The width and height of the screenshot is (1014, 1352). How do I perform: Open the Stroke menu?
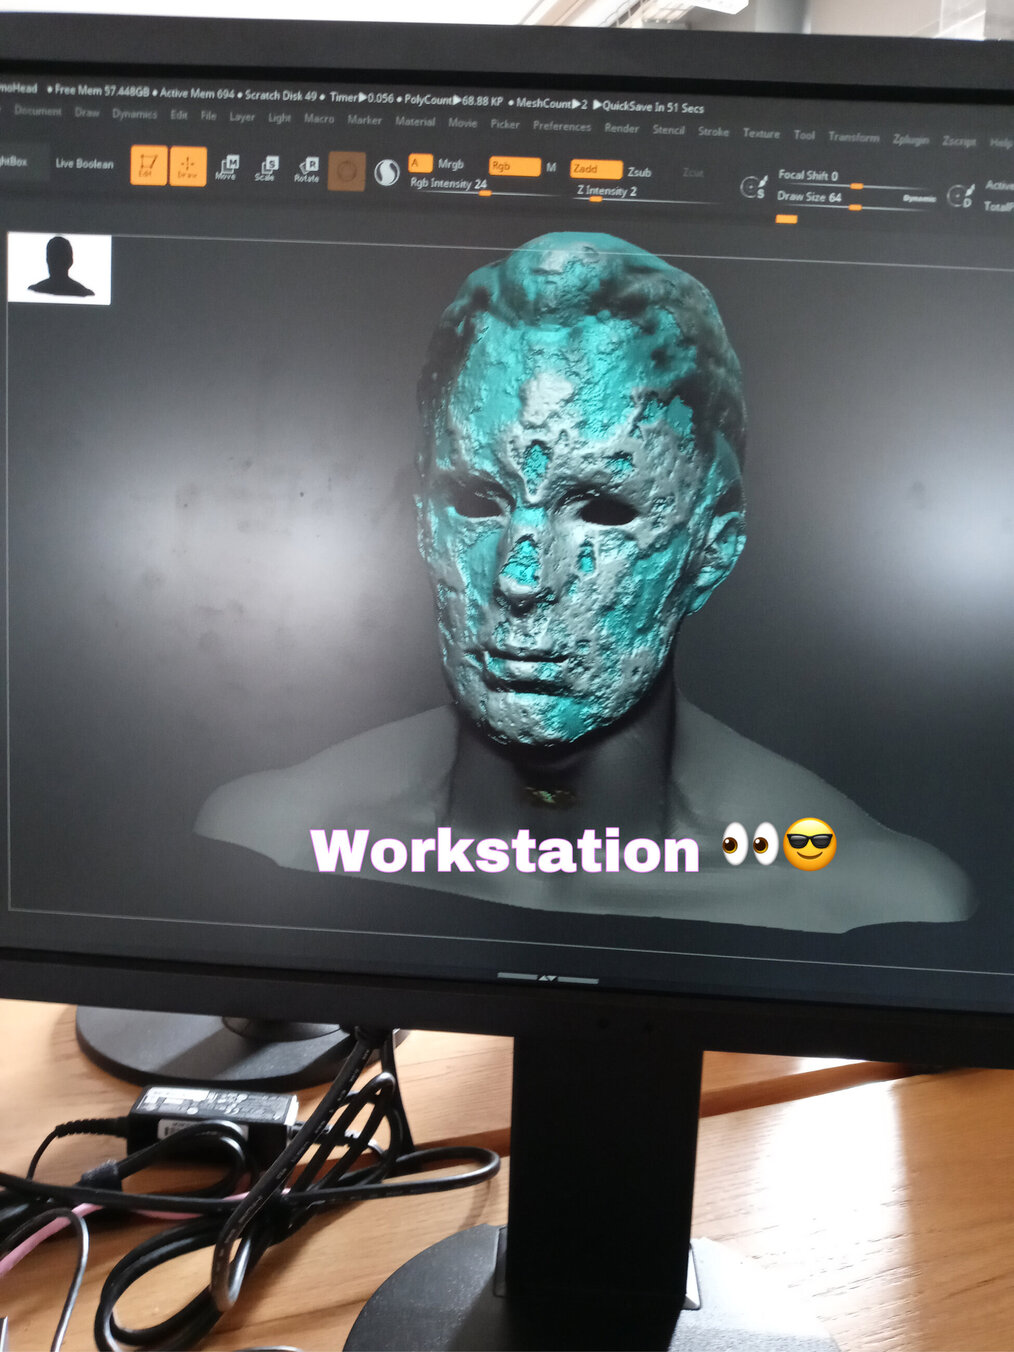[x=713, y=131]
